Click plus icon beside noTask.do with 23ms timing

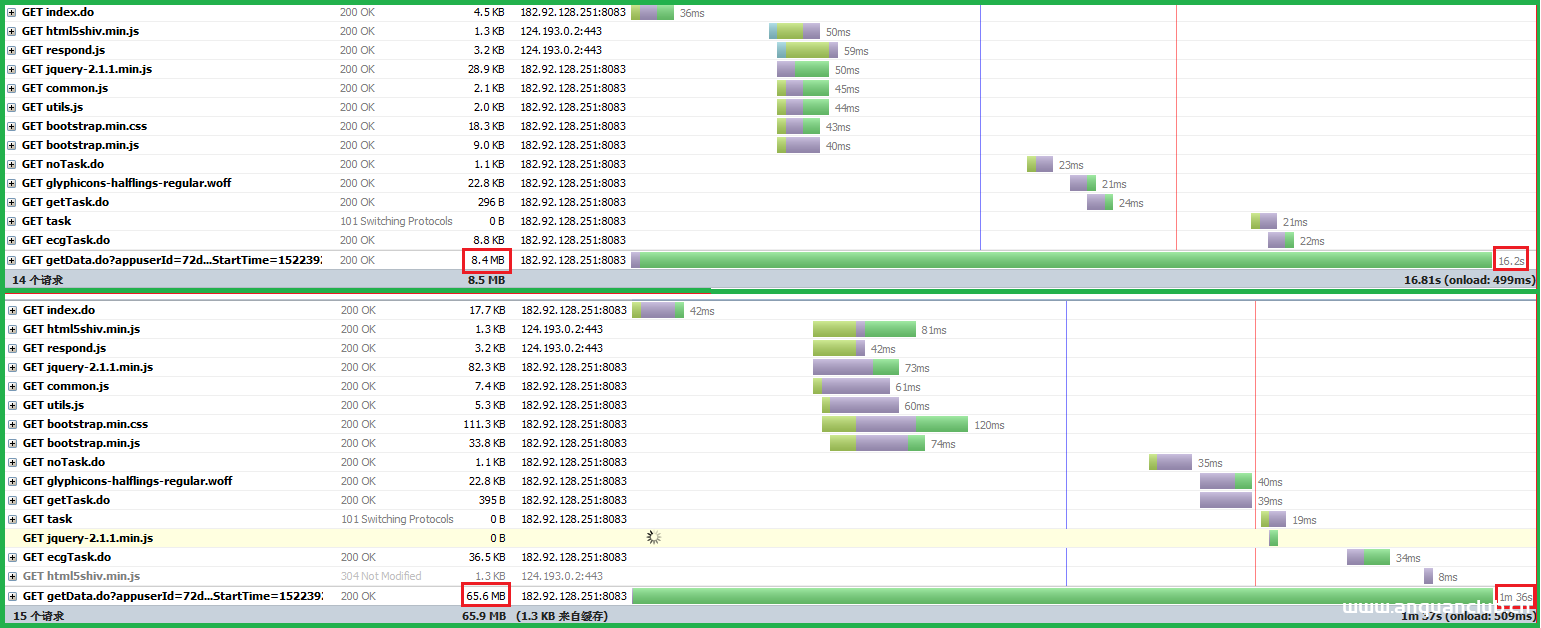tap(12, 165)
